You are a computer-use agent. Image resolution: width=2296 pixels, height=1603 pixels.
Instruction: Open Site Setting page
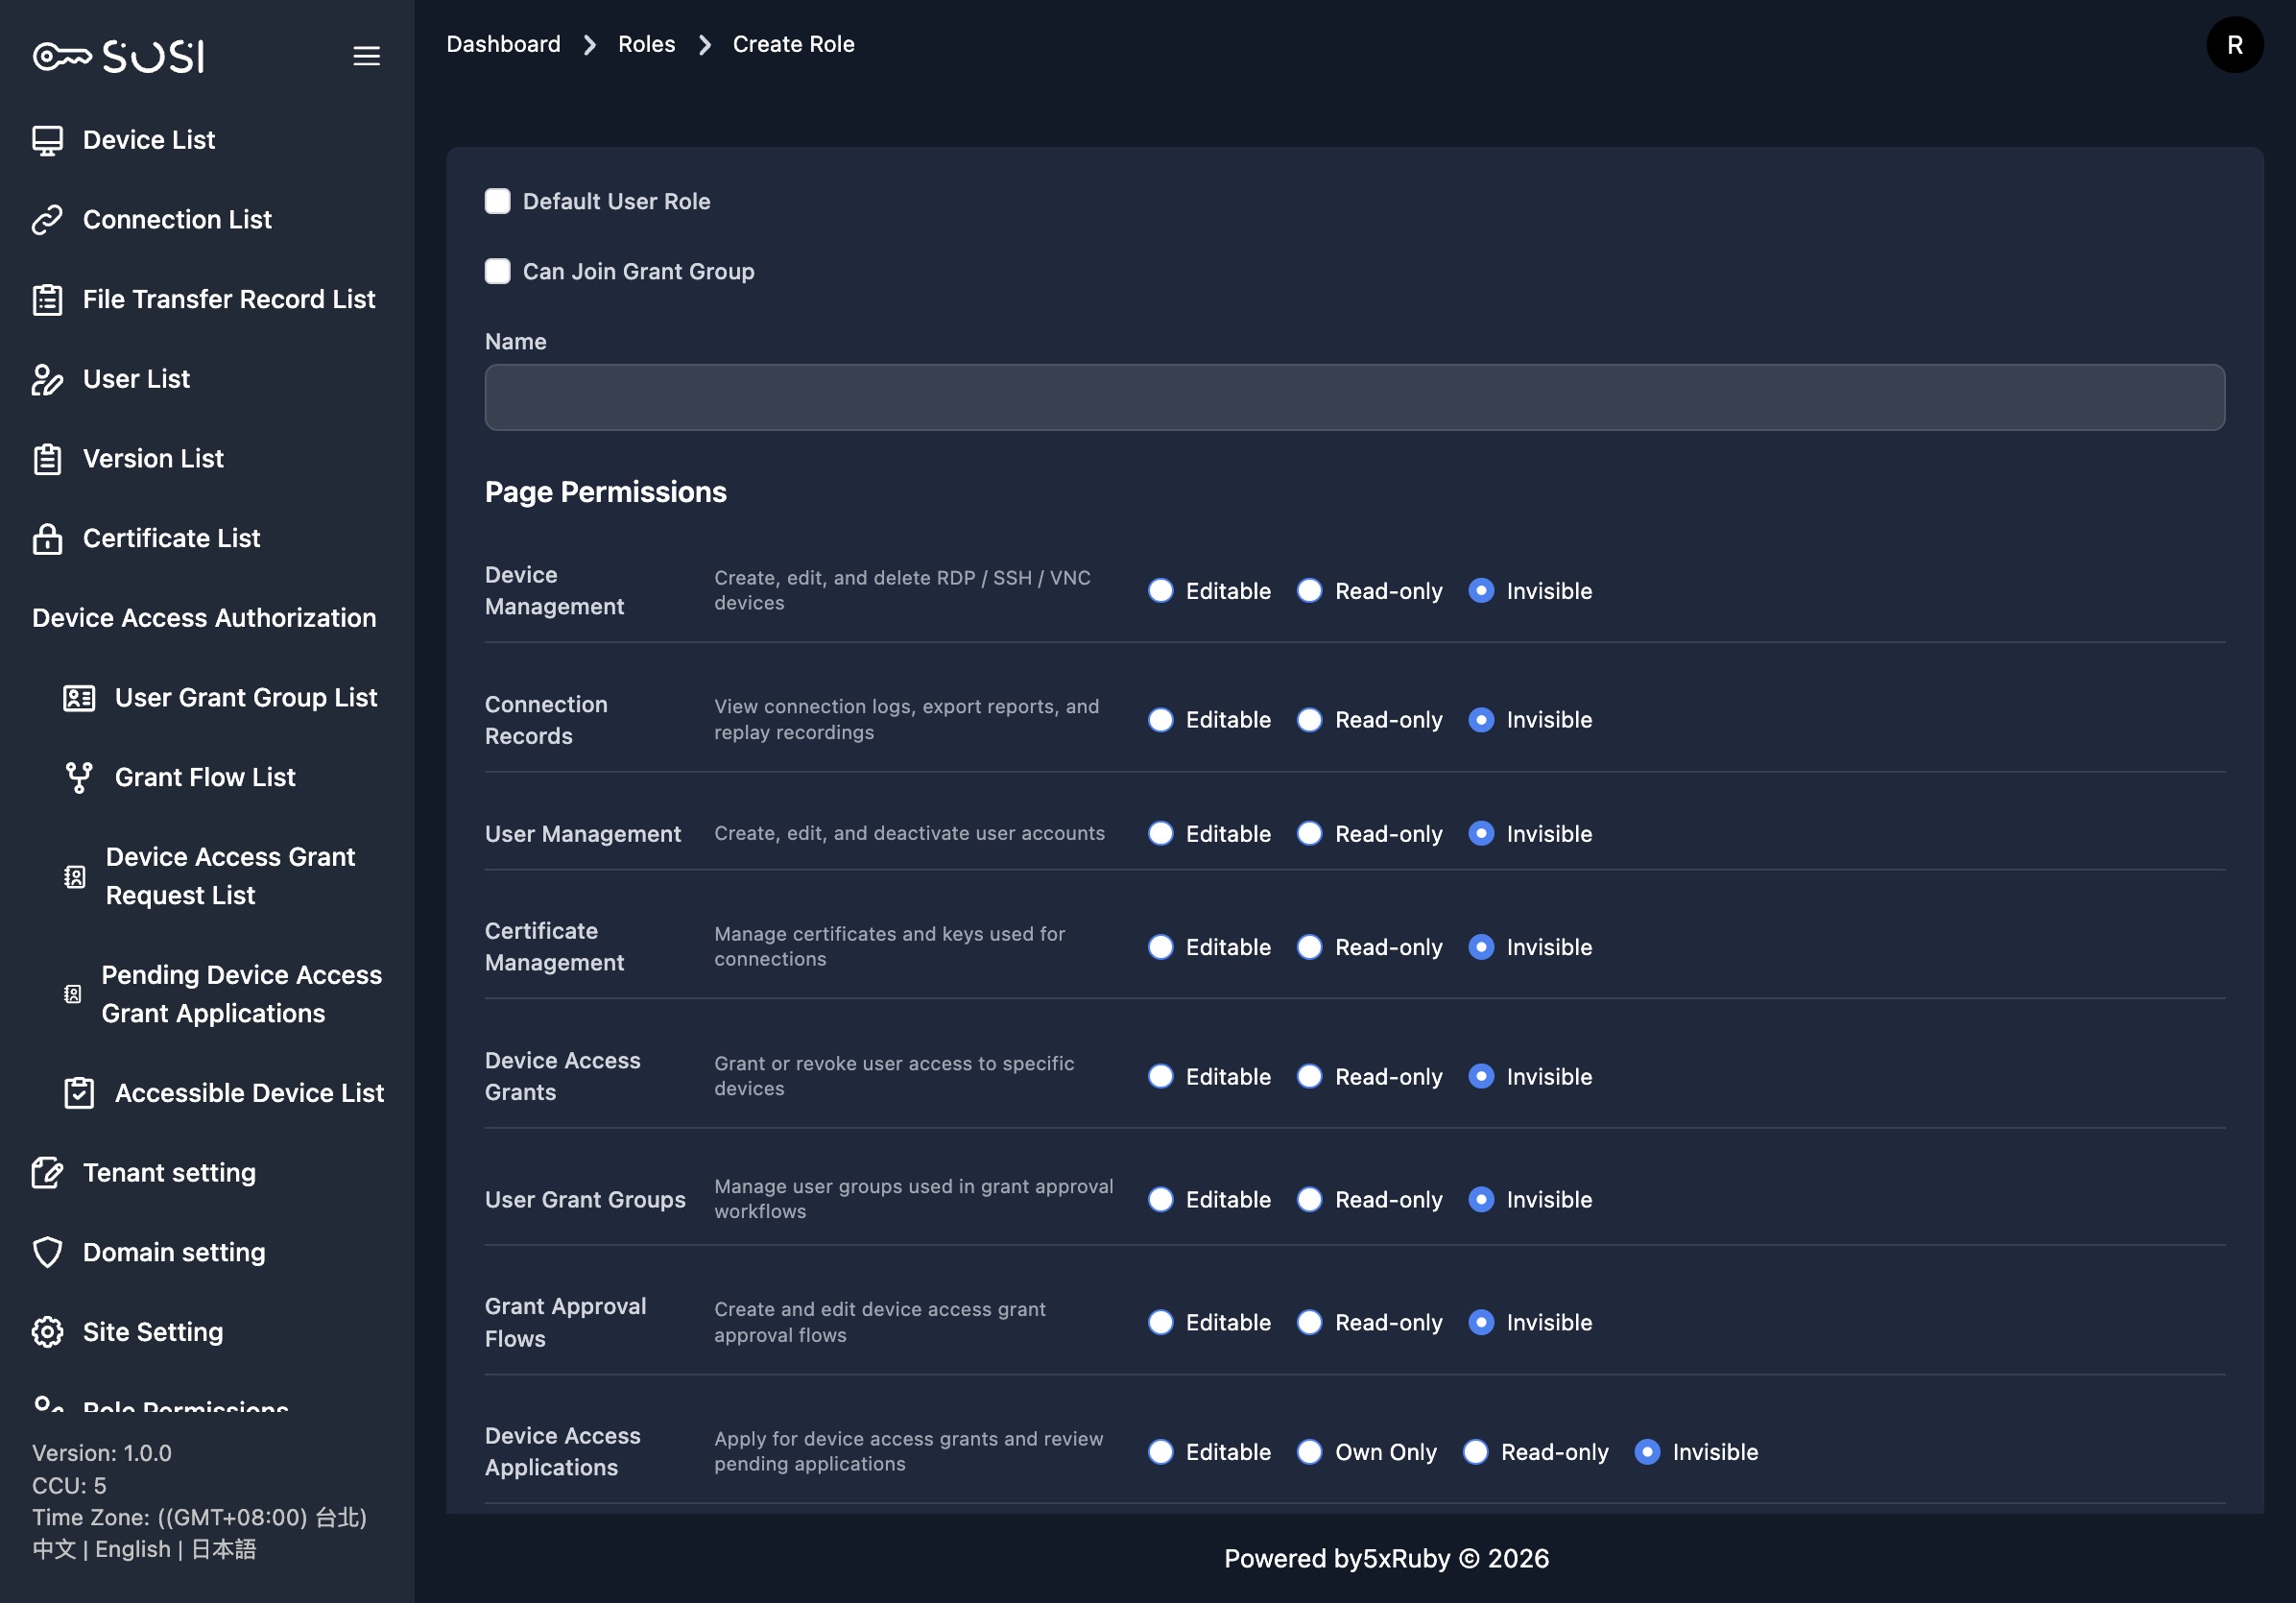(x=153, y=1332)
